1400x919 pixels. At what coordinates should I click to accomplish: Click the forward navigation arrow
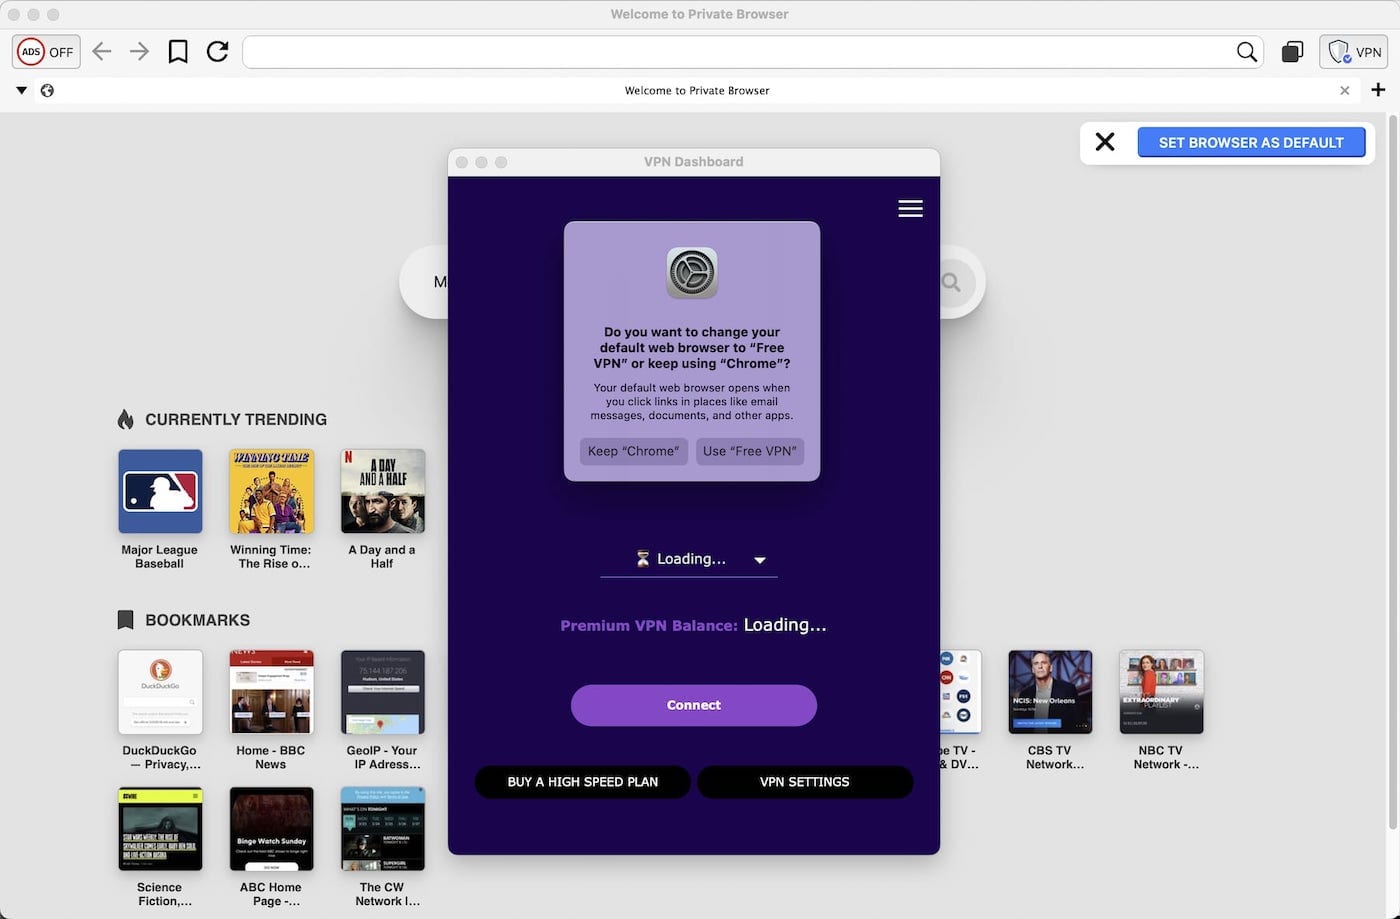pos(139,51)
